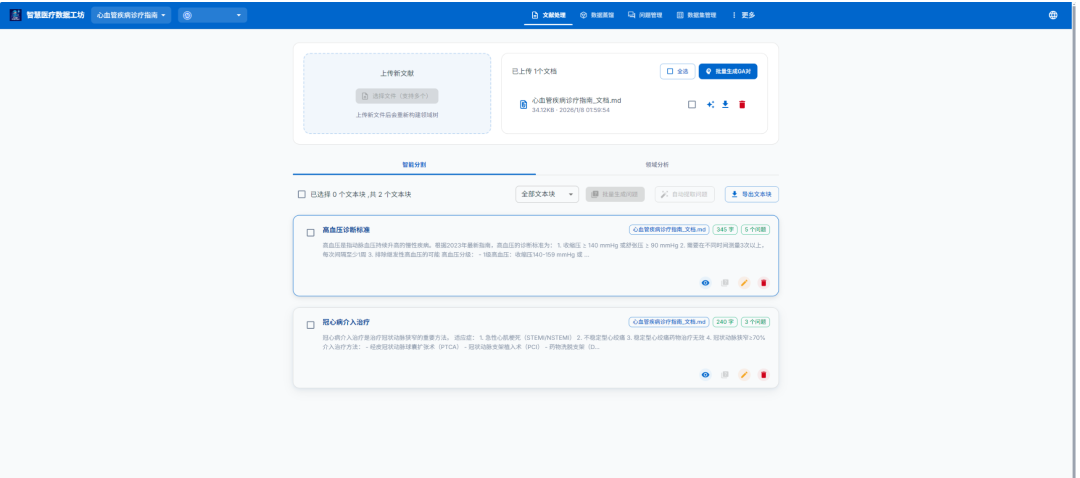1080x478 pixels.
Task: Click the generate-questions icon on the 高血压诊断标准 card
Action: (x=725, y=282)
